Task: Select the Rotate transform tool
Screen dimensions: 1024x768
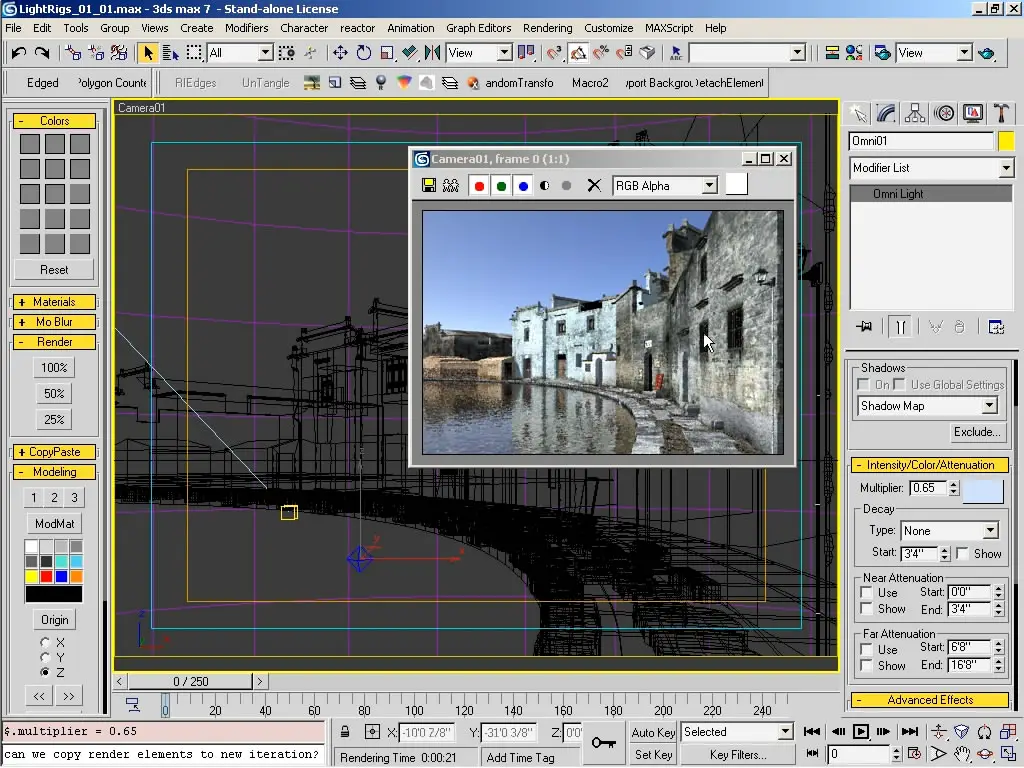Action: click(363, 53)
